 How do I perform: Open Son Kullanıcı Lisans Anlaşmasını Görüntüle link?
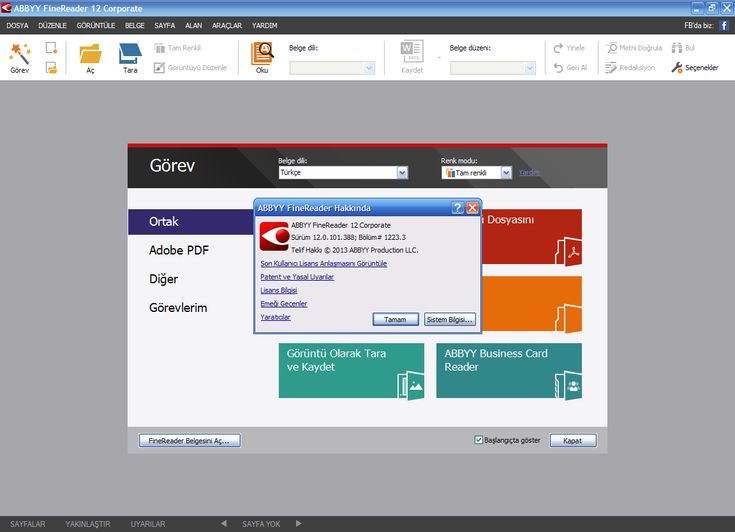[x=323, y=263]
